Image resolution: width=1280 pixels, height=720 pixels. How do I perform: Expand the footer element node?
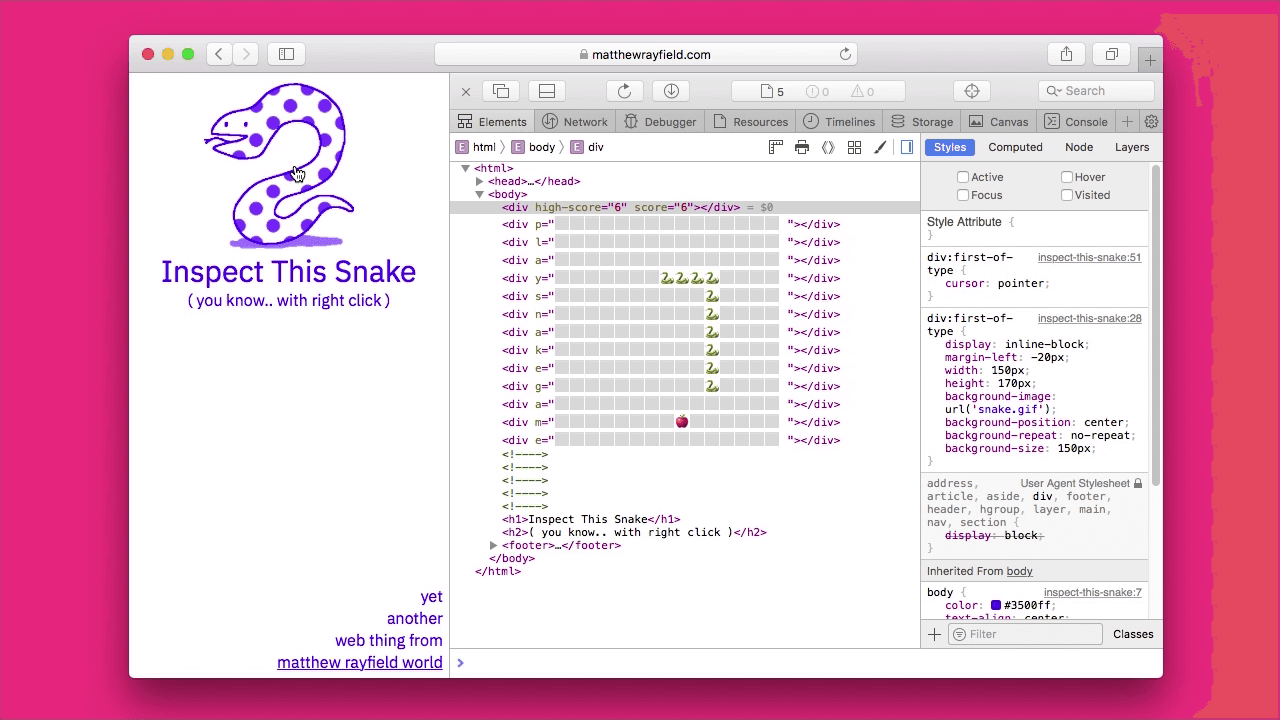pyautogui.click(x=493, y=546)
